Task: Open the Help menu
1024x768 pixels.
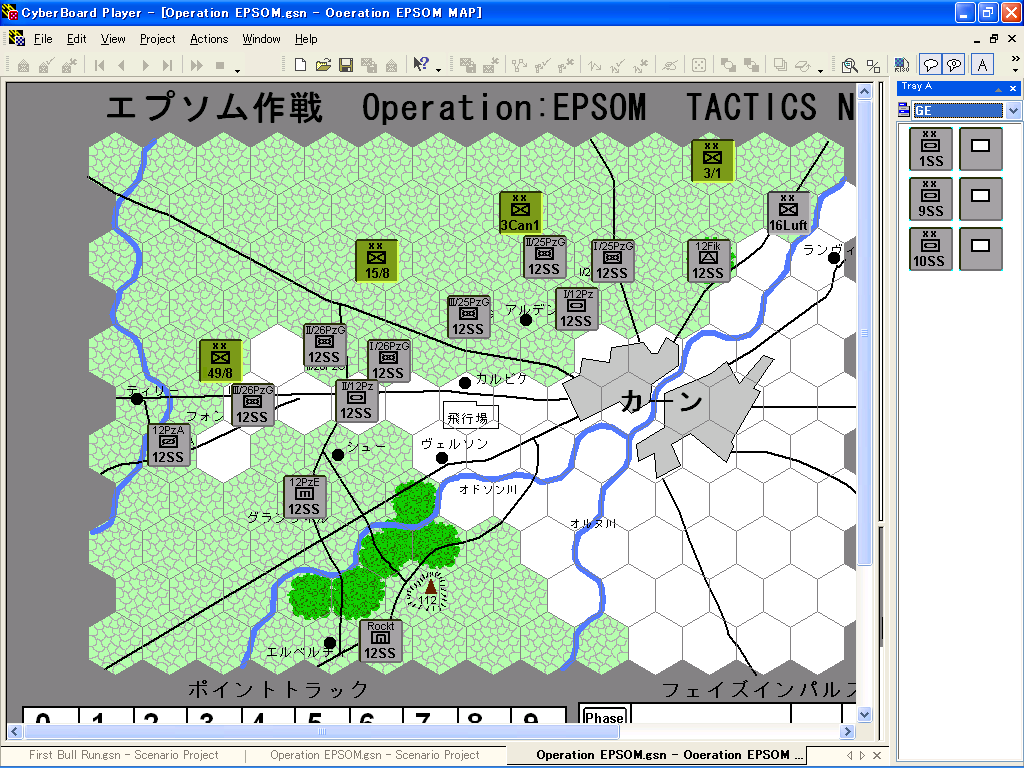Action: coord(306,39)
